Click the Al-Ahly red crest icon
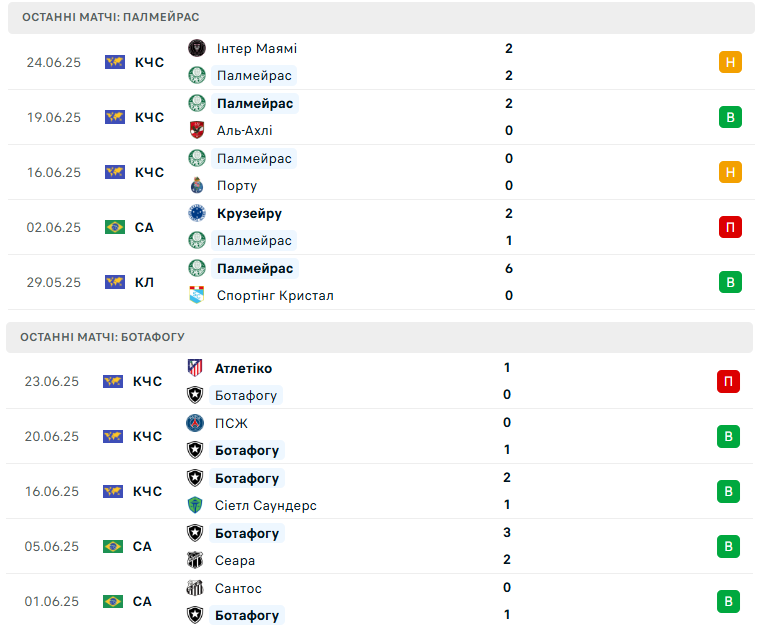The image size is (766, 633). [x=197, y=130]
